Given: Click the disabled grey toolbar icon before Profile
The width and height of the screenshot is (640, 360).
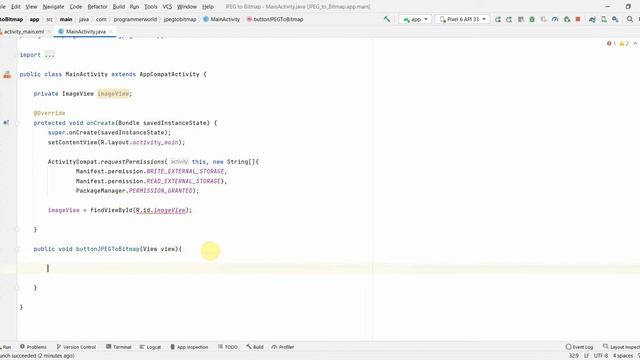Looking at the screenshot, I should click(543, 19).
